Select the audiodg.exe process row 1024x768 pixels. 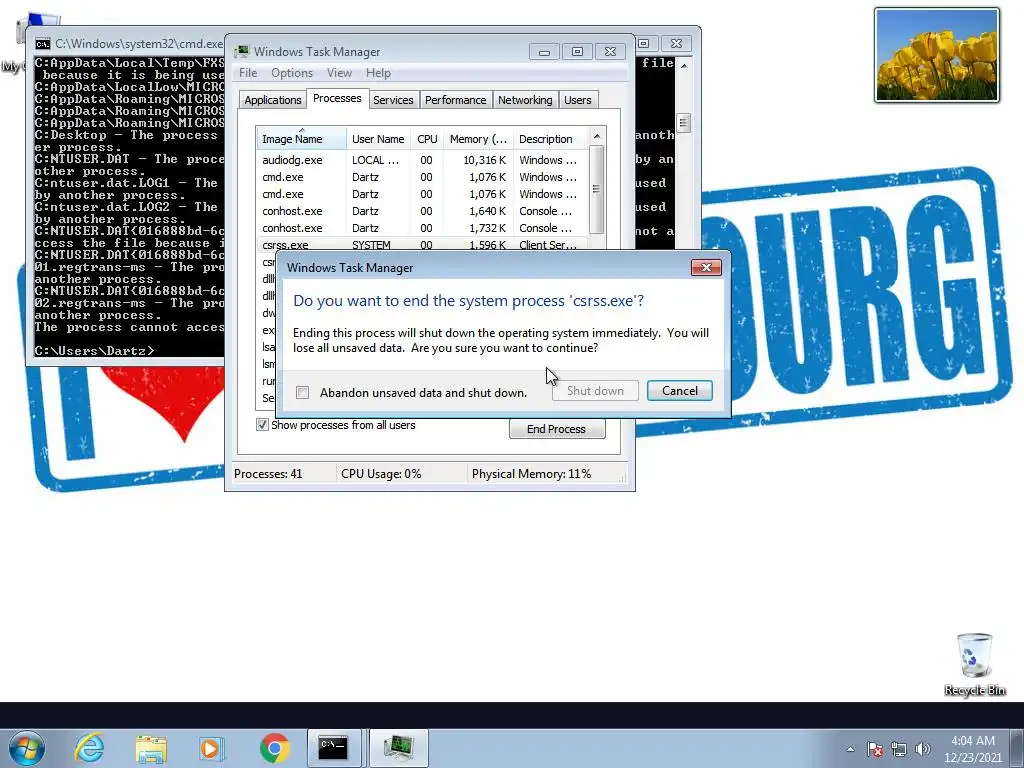pos(422,160)
